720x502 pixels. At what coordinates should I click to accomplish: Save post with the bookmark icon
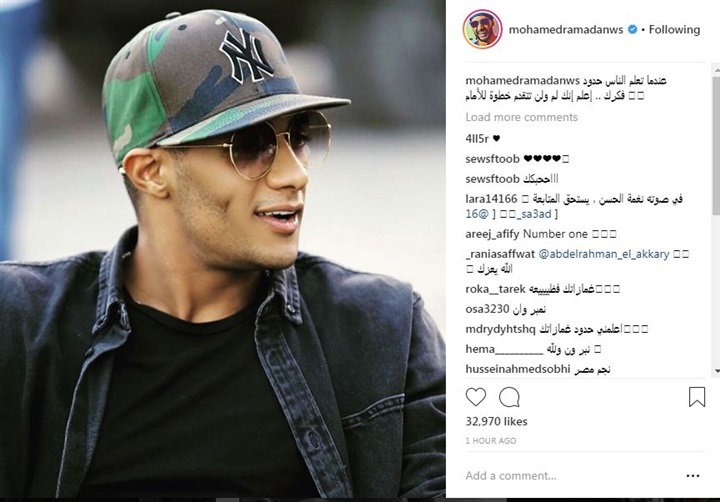click(x=697, y=397)
